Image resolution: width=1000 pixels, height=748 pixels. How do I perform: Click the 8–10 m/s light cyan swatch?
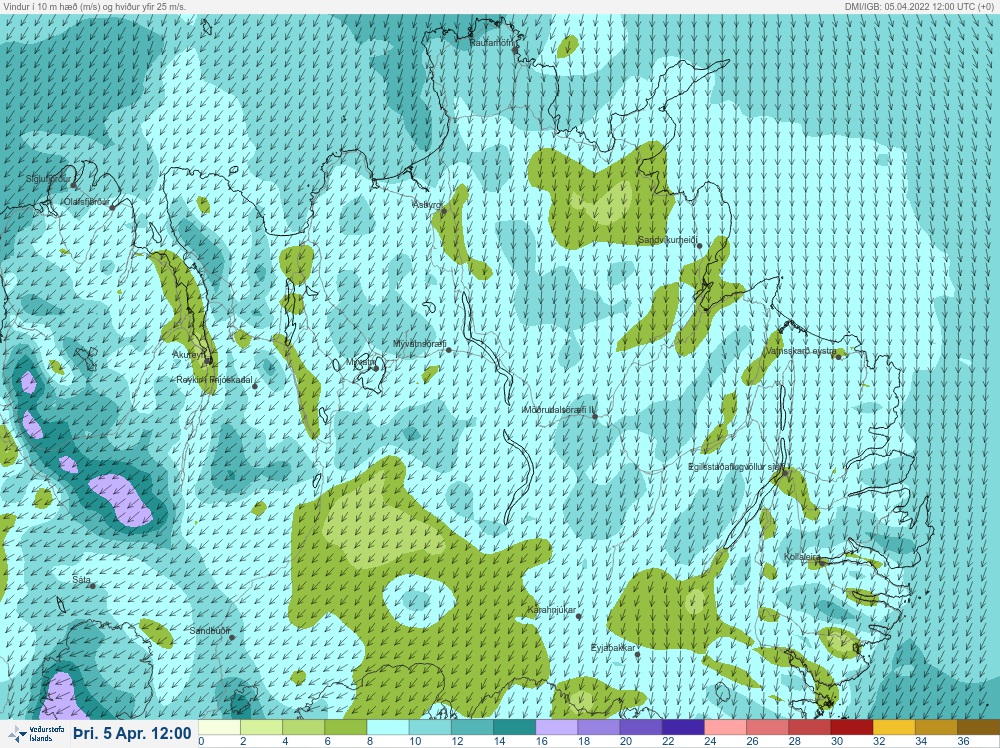pyautogui.click(x=388, y=728)
